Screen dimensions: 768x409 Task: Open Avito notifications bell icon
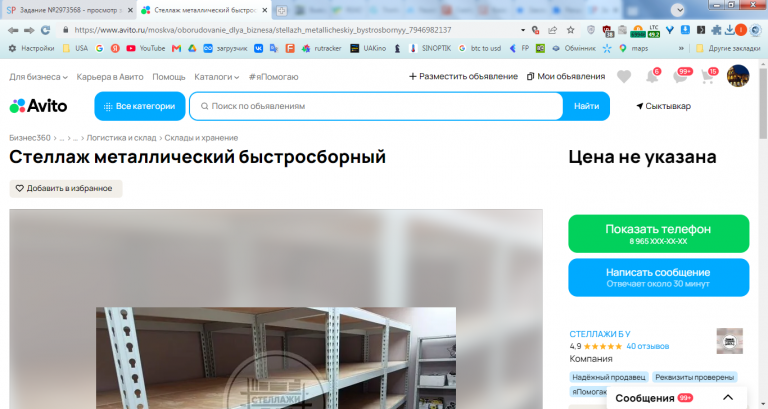[x=652, y=76]
